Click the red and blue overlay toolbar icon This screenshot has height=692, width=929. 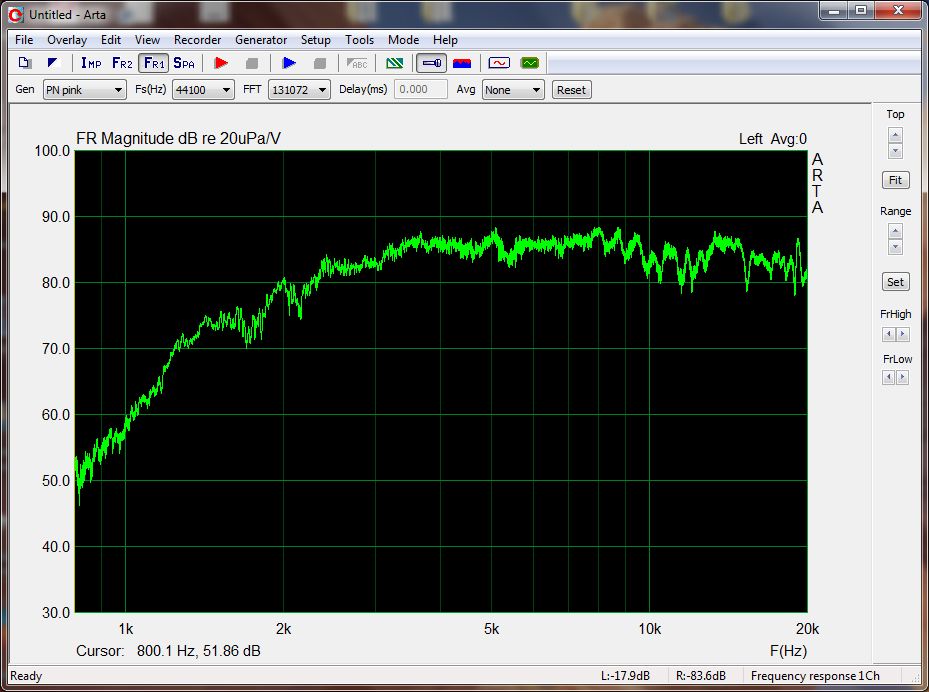pyautogui.click(x=462, y=63)
